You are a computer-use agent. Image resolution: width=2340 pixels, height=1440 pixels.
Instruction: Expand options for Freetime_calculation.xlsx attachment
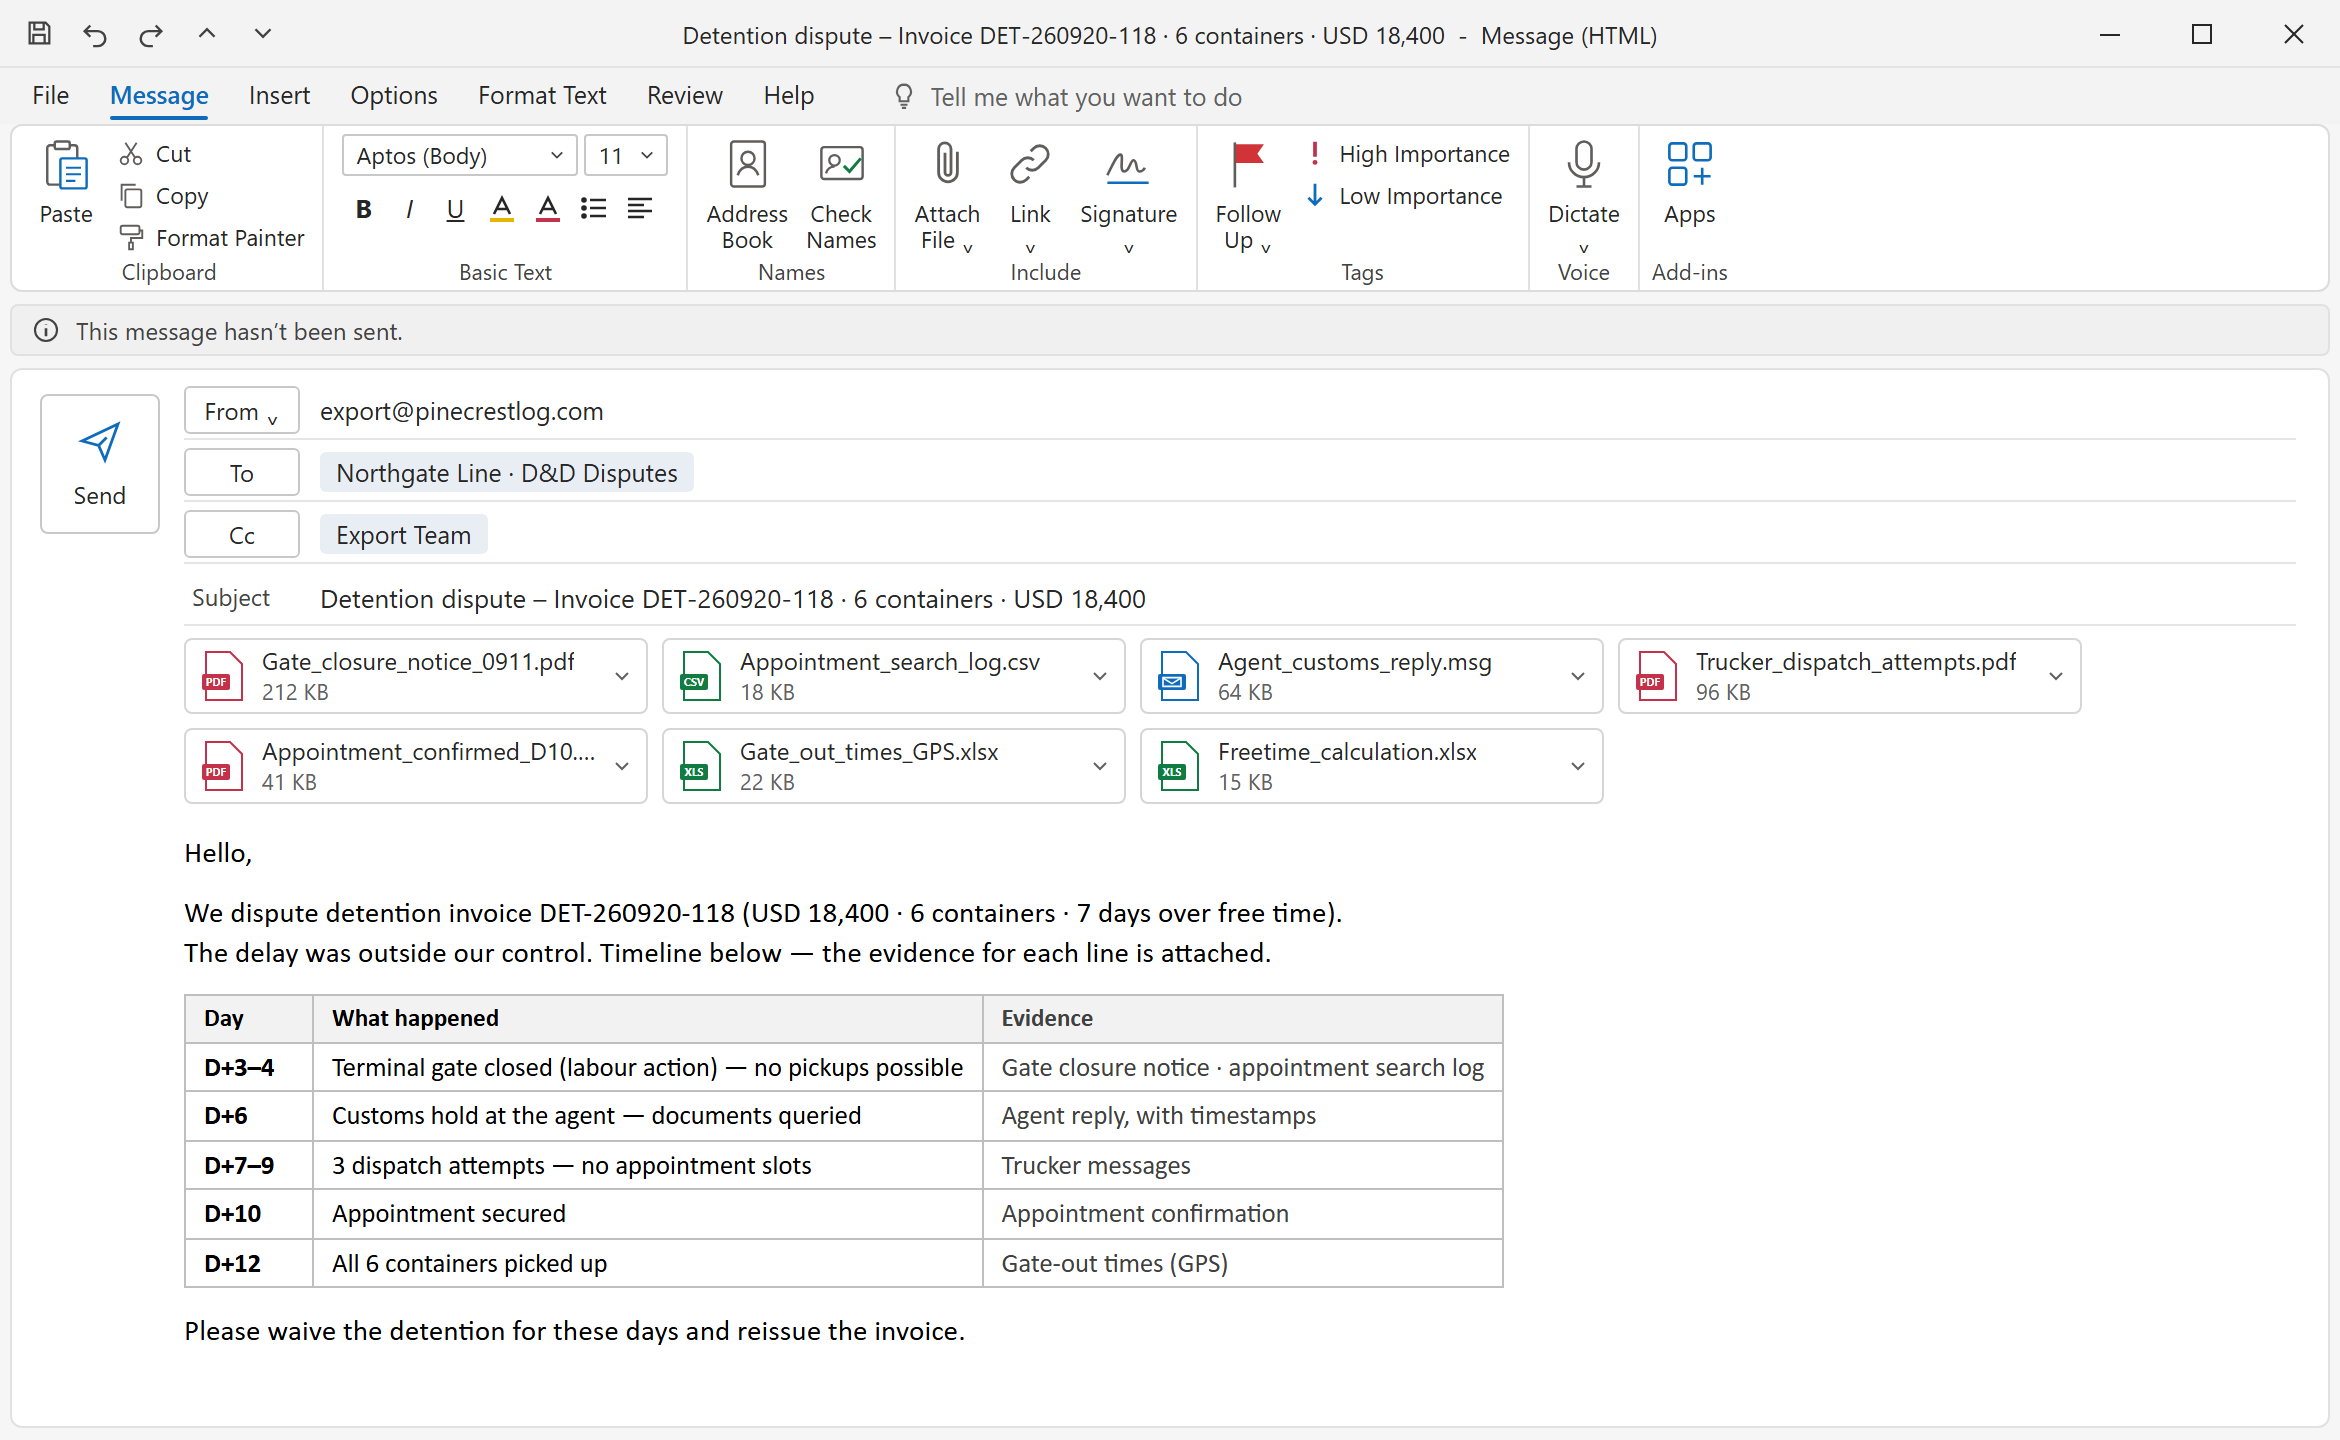pyautogui.click(x=1578, y=766)
